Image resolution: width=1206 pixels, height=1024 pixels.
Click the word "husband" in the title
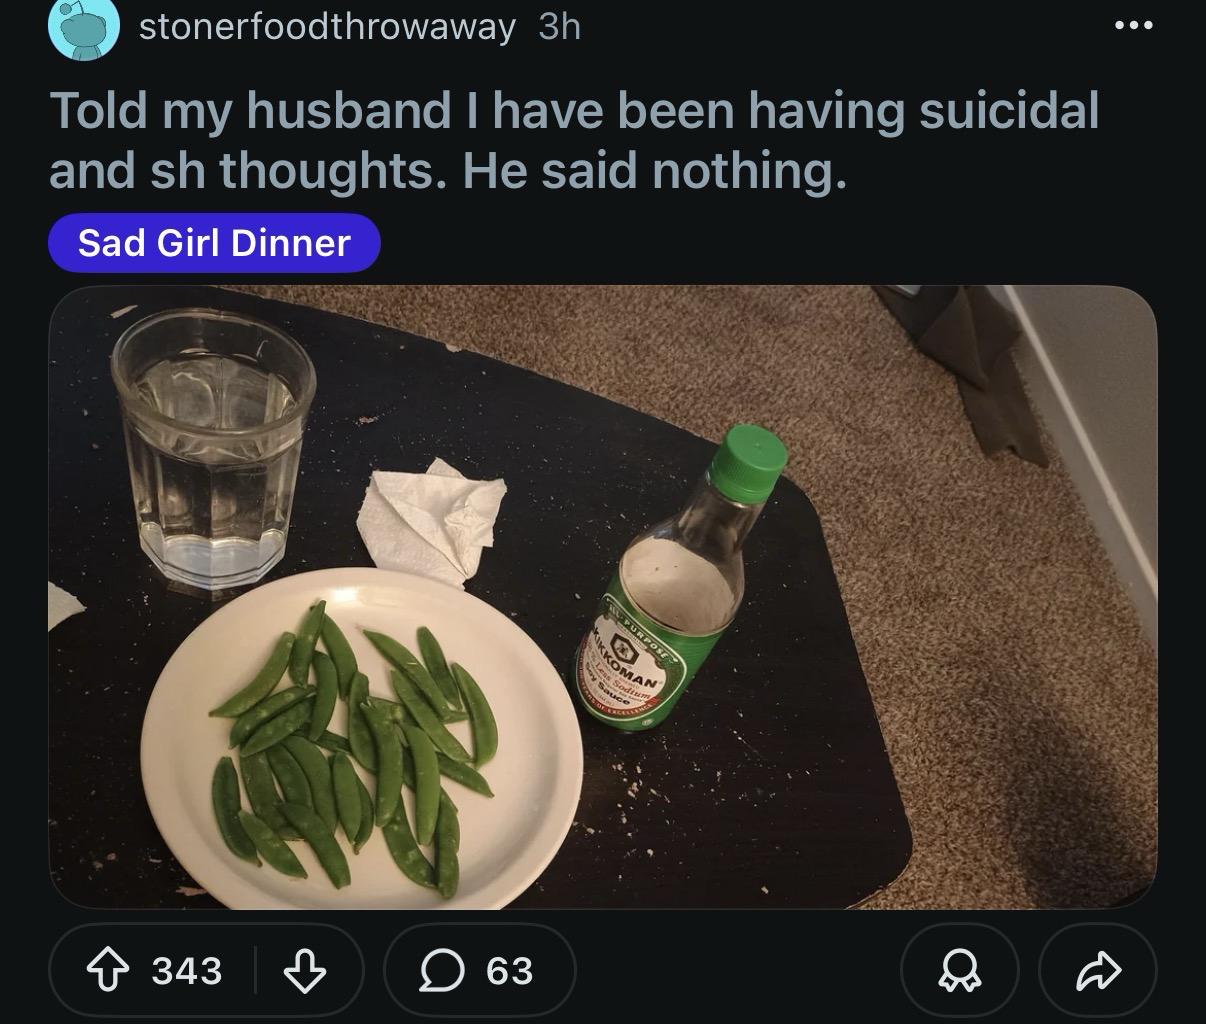[x=348, y=110]
